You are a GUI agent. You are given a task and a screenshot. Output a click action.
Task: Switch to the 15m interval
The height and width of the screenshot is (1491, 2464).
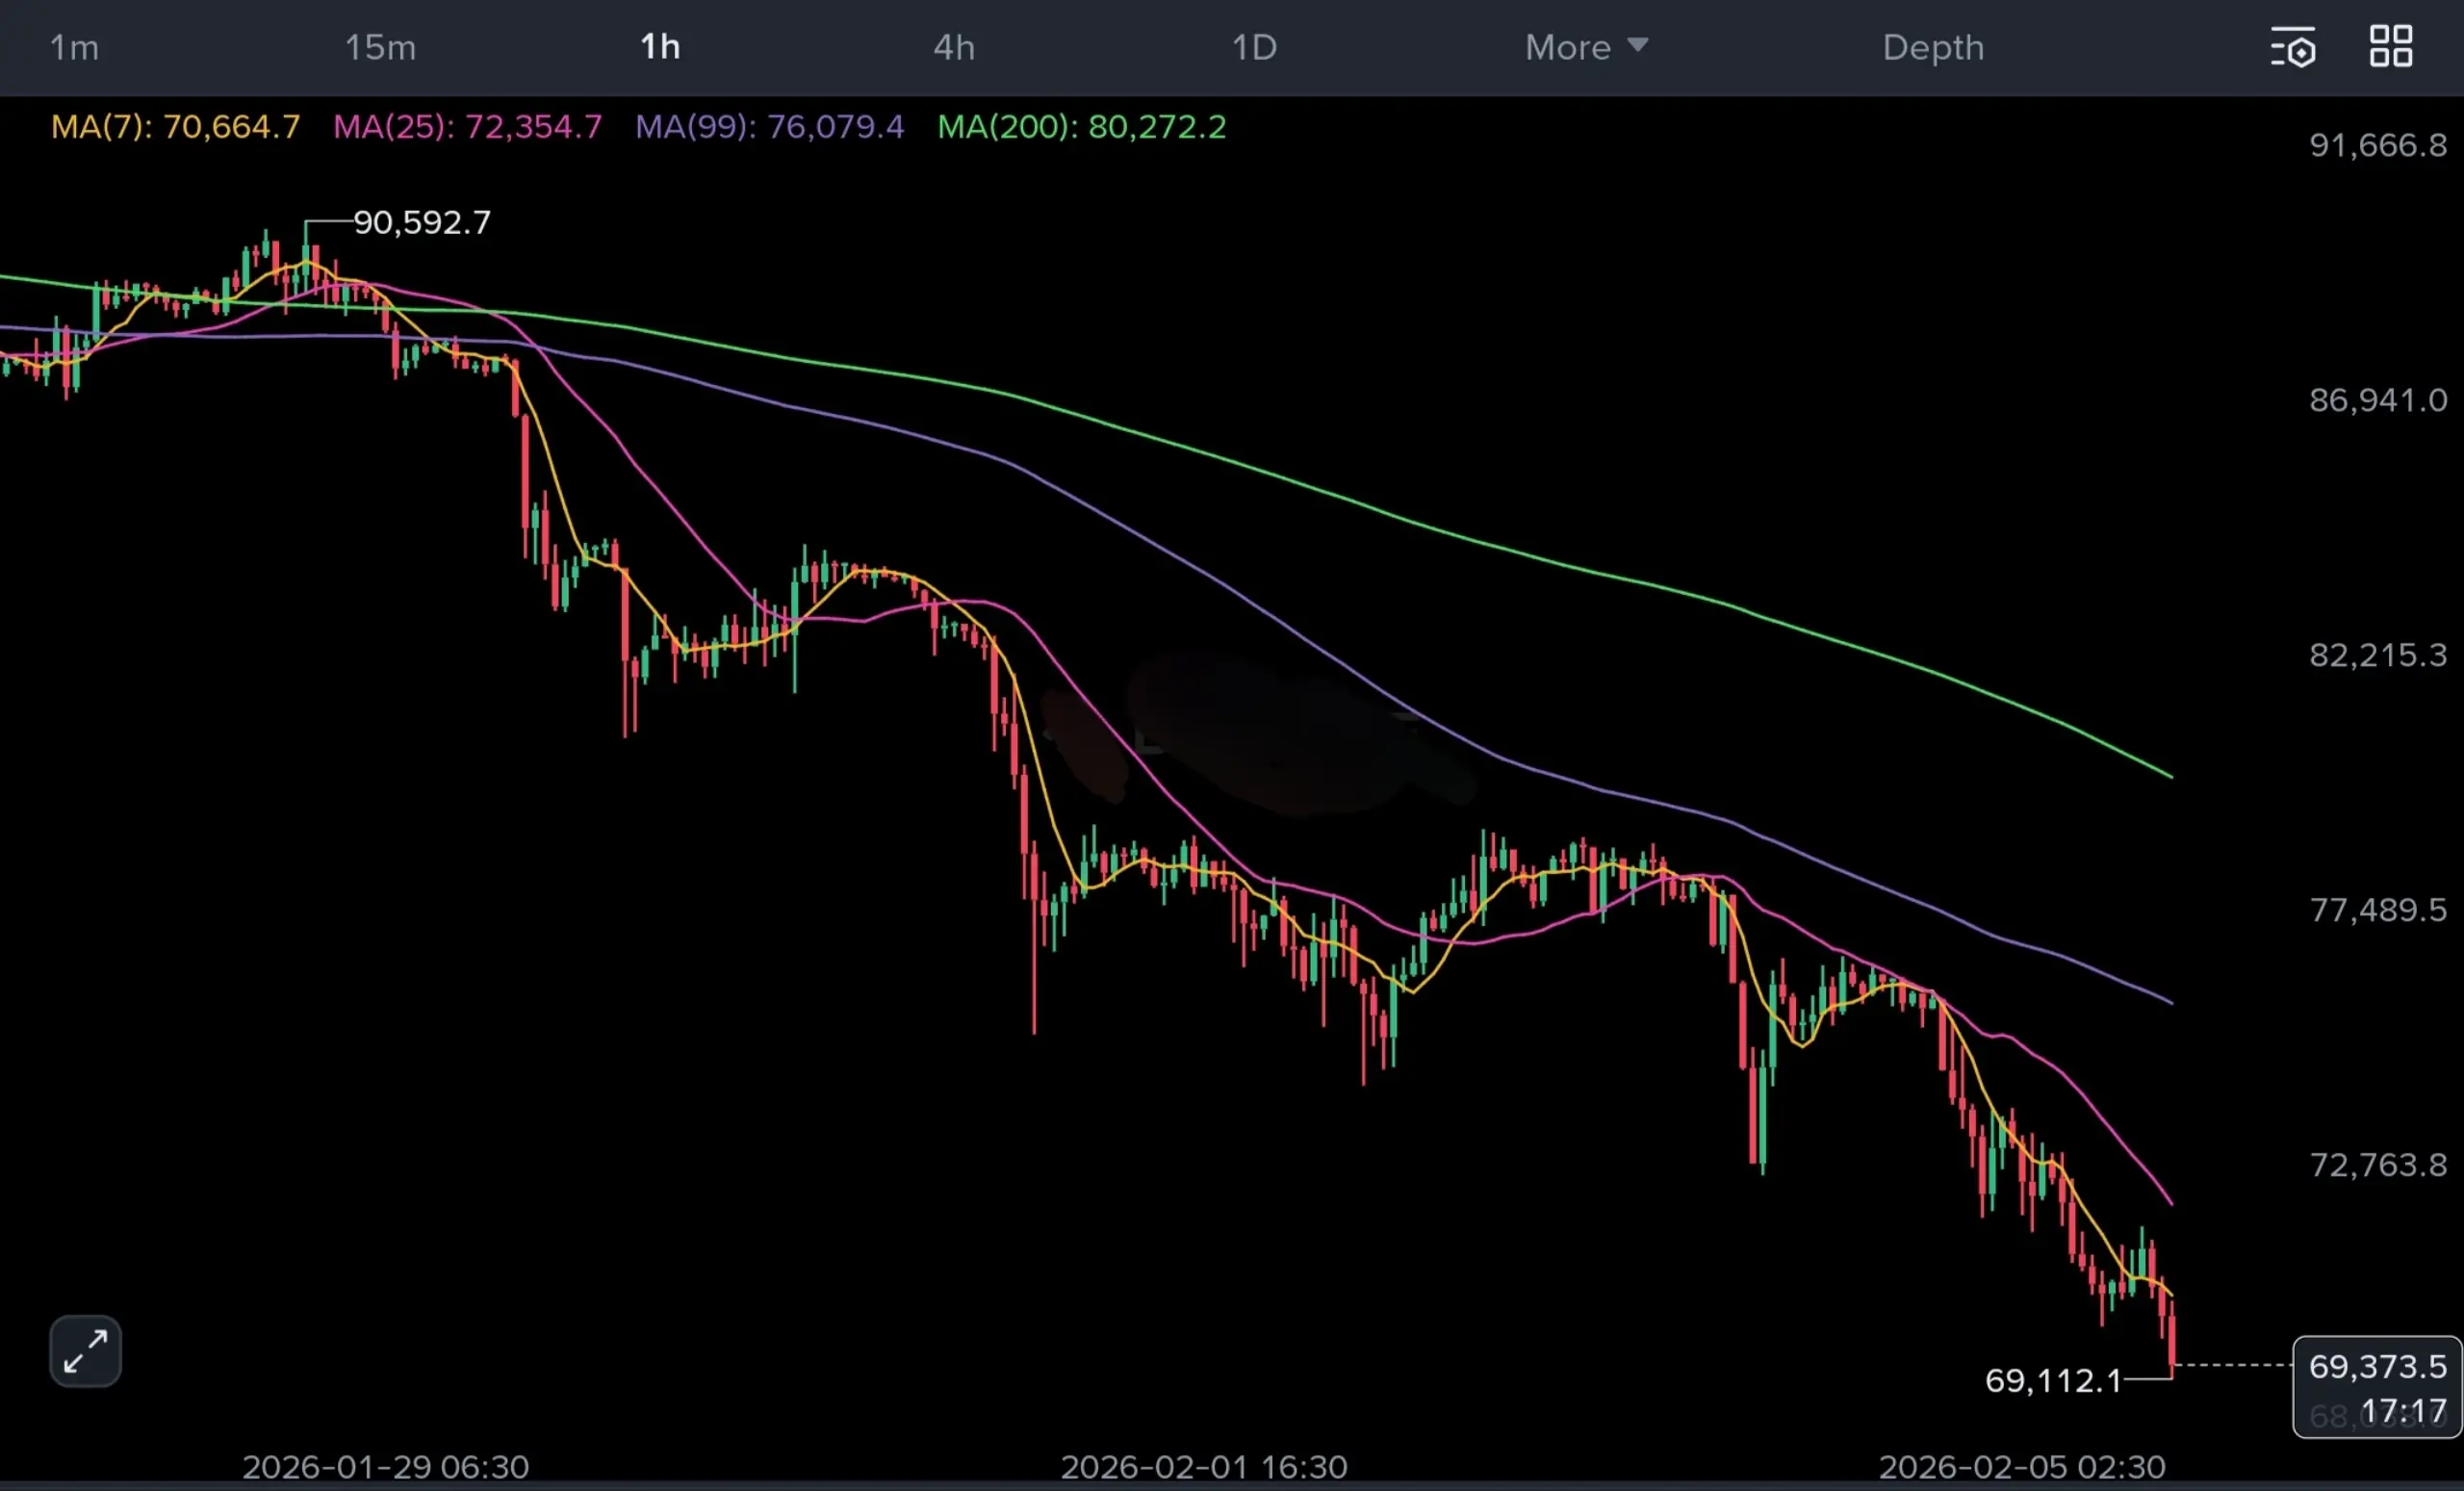point(380,47)
